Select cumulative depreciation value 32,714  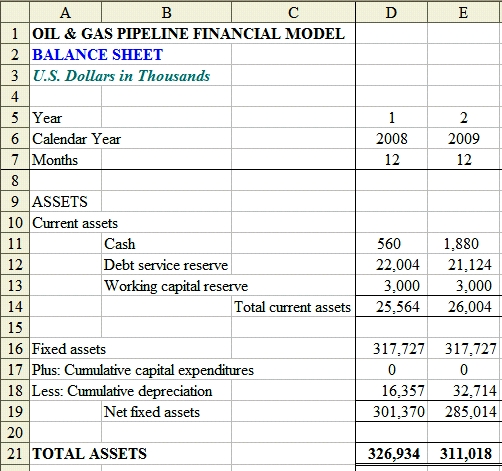coord(463,391)
